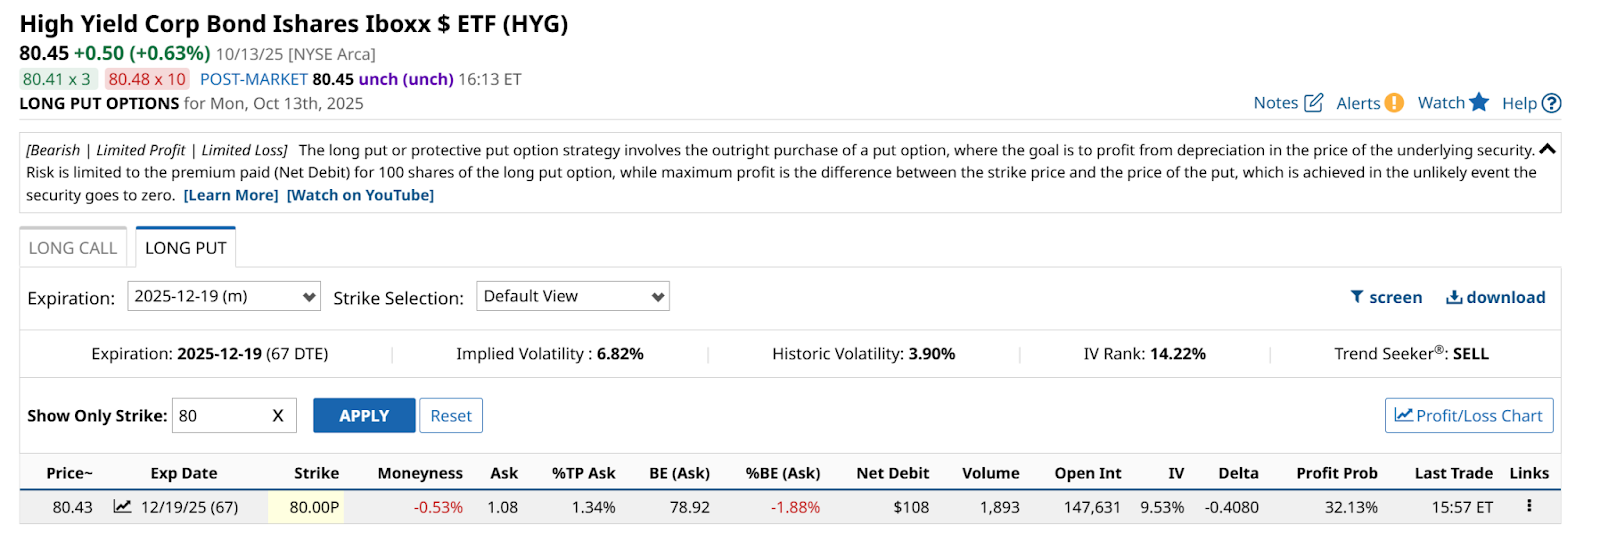Switch to the LONG CALL tab
Viewport: 1600px width, 553px height.
coord(73,248)
